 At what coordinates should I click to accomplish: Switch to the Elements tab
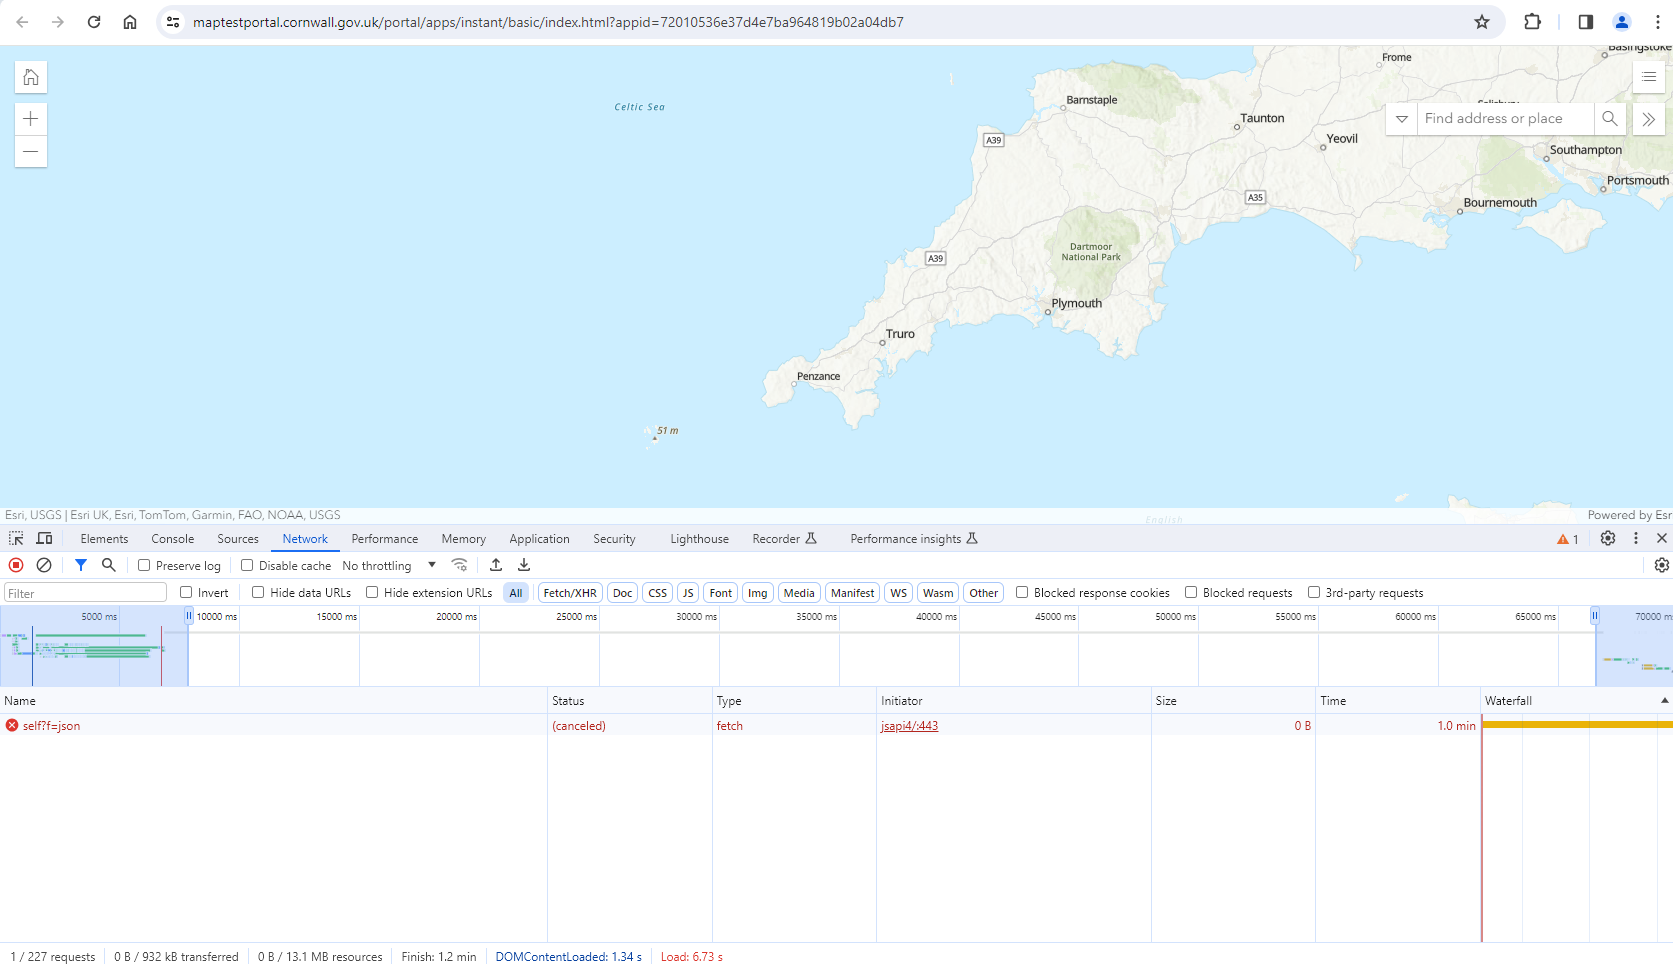(x=104, y=539)
